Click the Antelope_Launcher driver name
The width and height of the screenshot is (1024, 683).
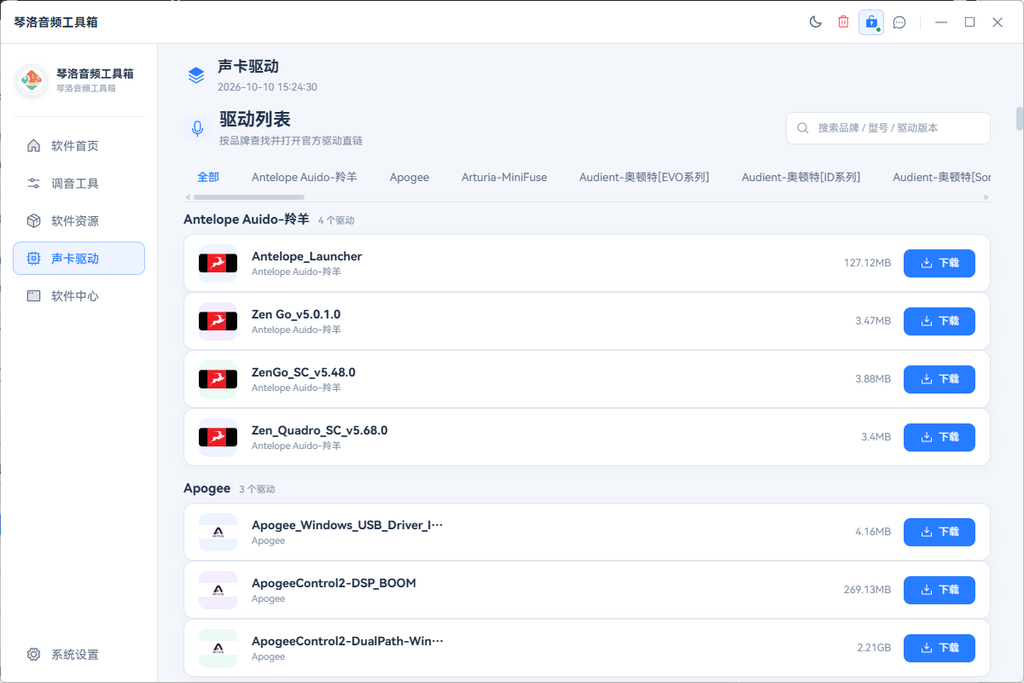pos(307,257)
